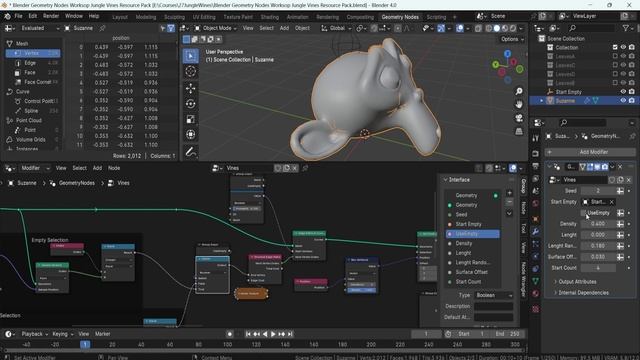Toggle render camera icon for Suzanne
The height and width of the screenshot is (360, 640).
click(632, 100)
